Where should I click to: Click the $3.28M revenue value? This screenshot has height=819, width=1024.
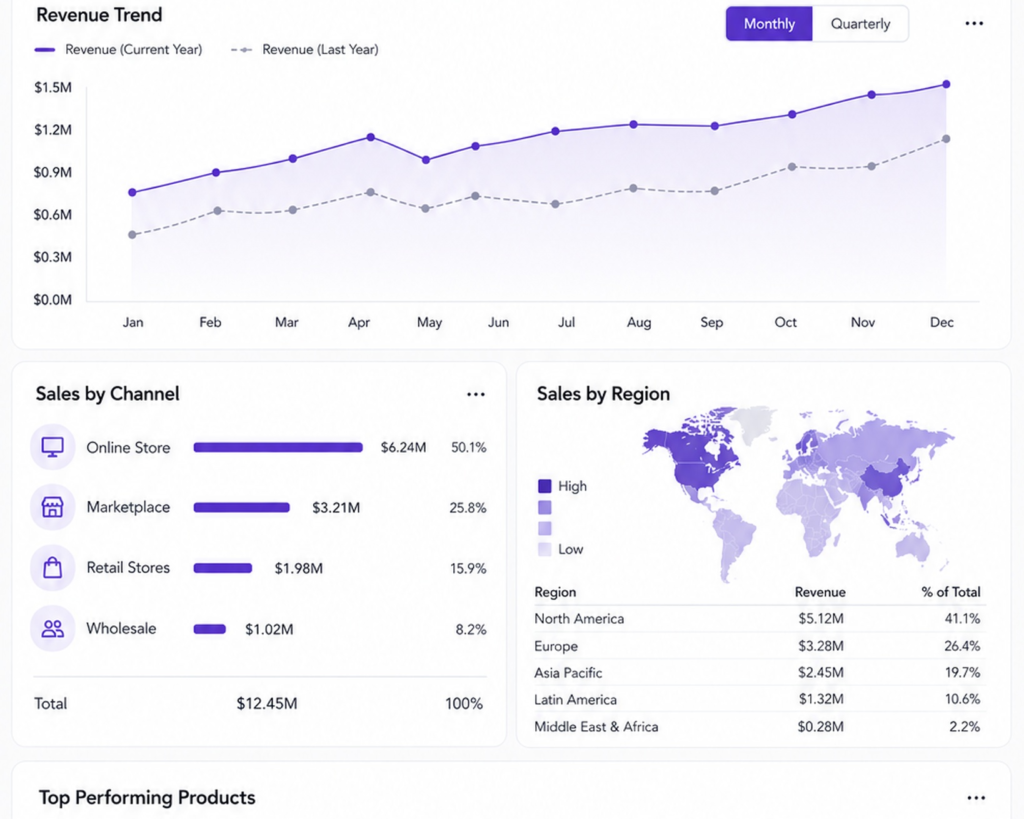point(821,646)
